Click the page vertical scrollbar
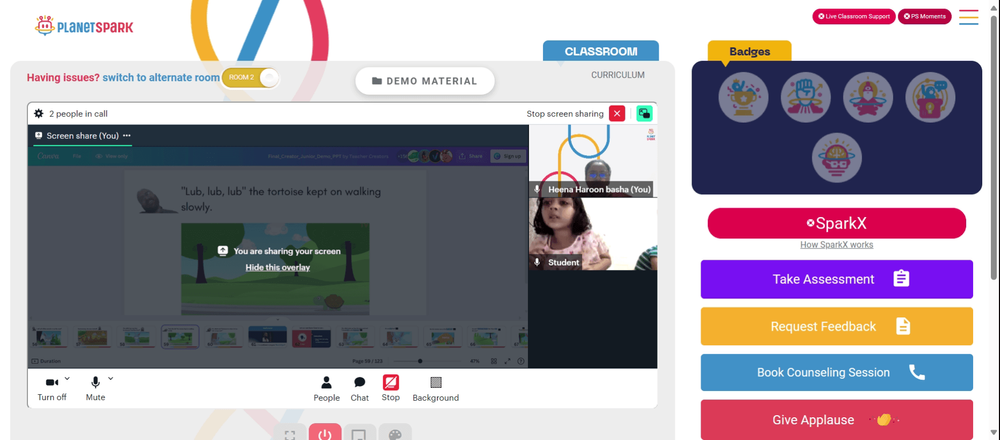 pyautogui.click(x=995, y=147)
